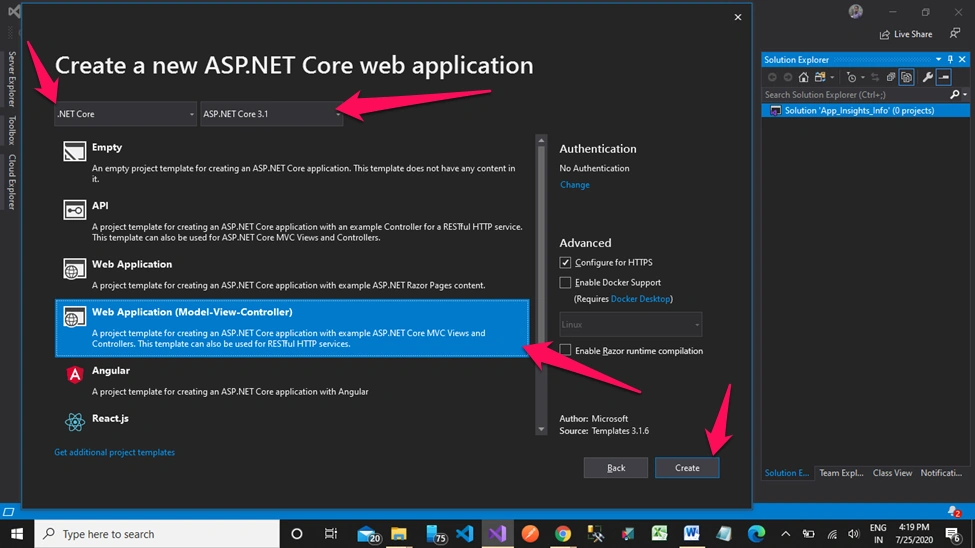Click the Search Solution Explorer field

[855, 95]
